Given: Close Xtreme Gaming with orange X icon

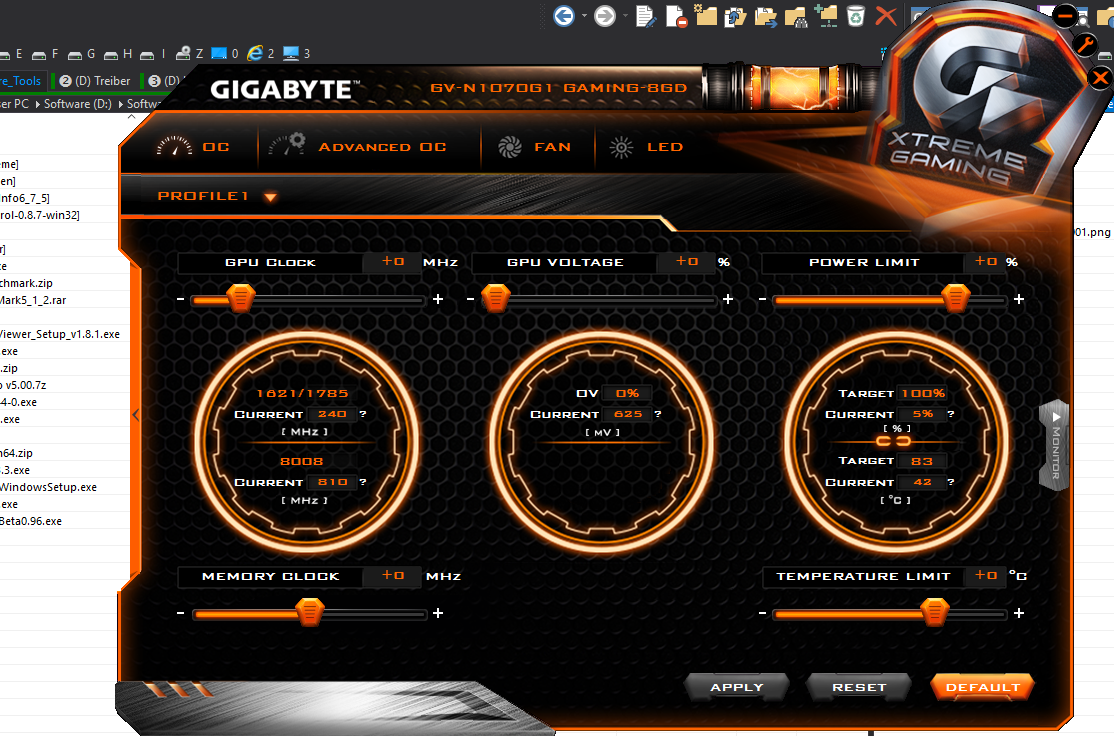Looking at the screenshot, I should 1101,77.
